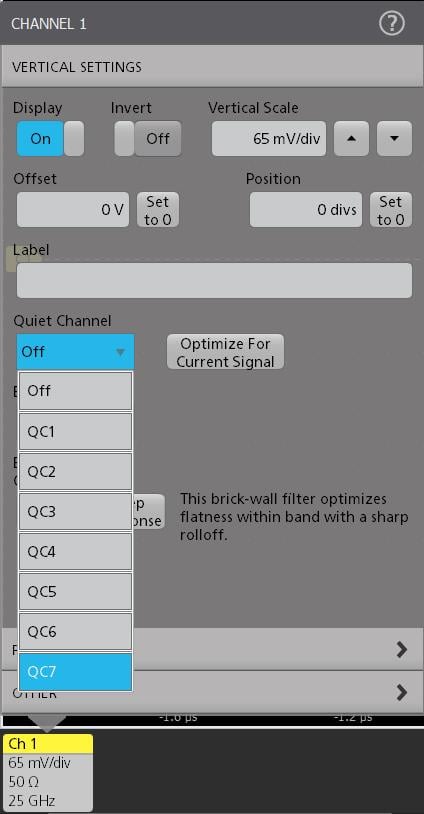Select Off in Quiet Channel list
The image size is (424, 814).
(x=75, y=391)
